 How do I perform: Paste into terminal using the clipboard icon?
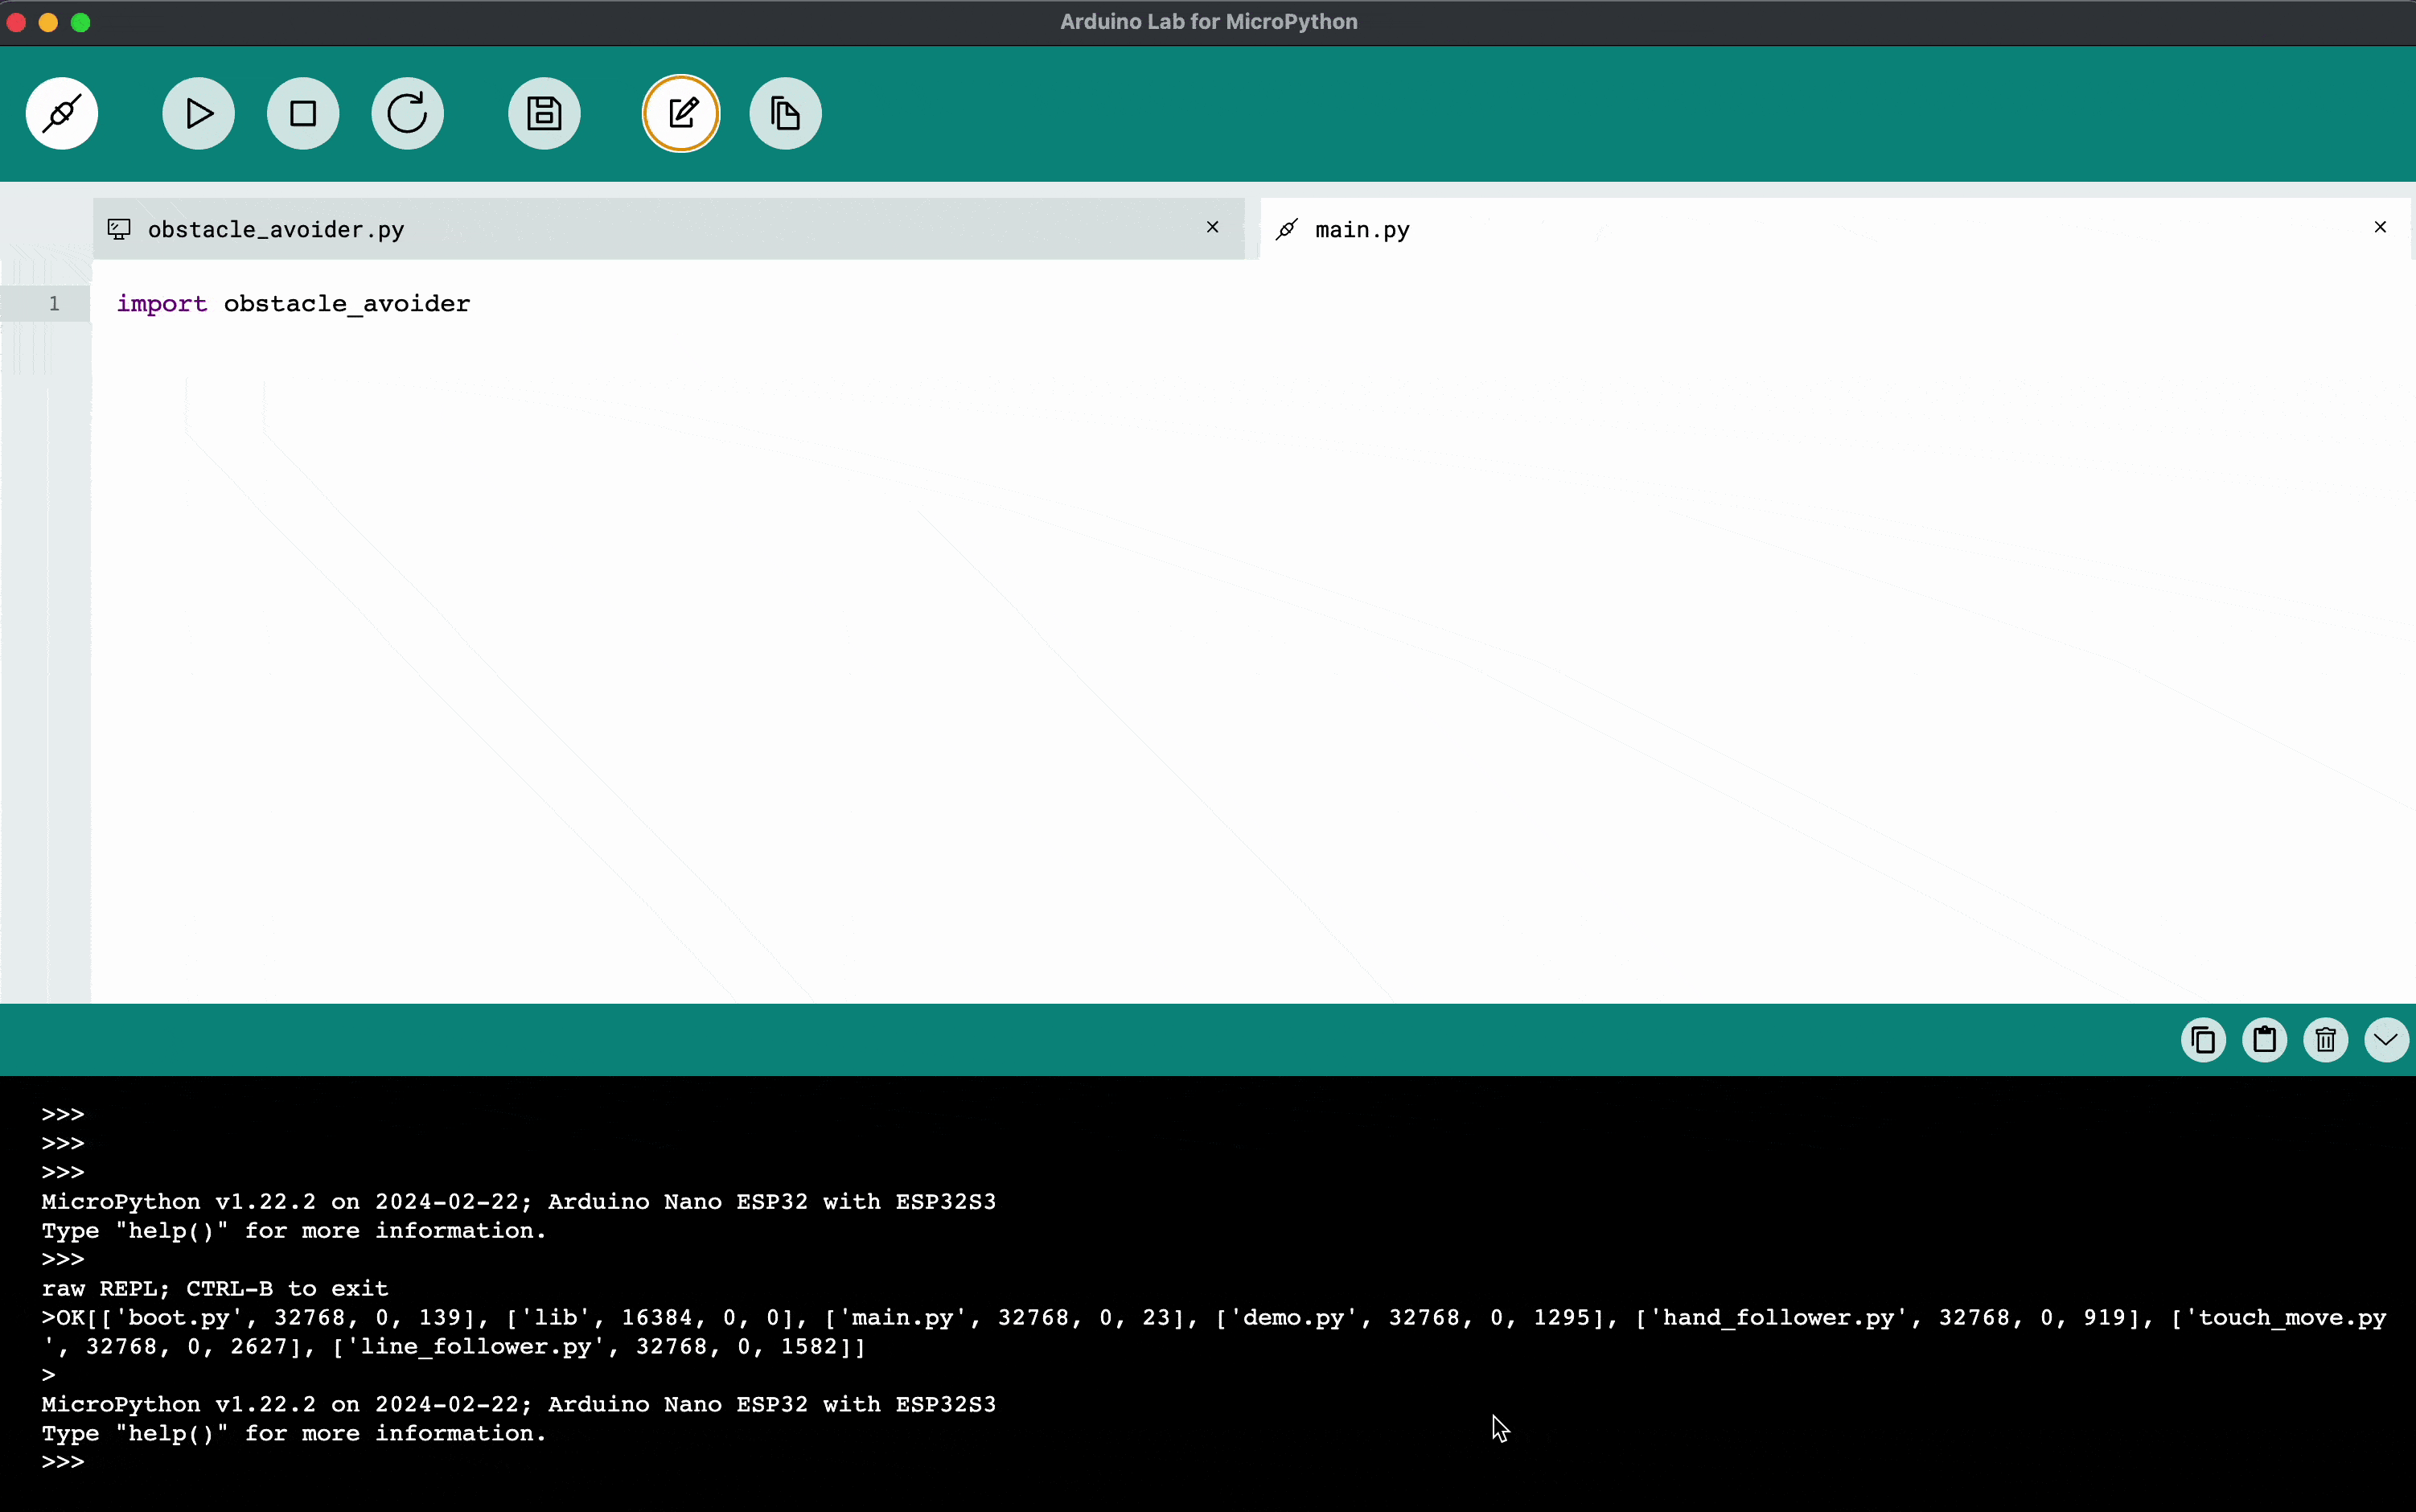[x=2264, y=1040]
